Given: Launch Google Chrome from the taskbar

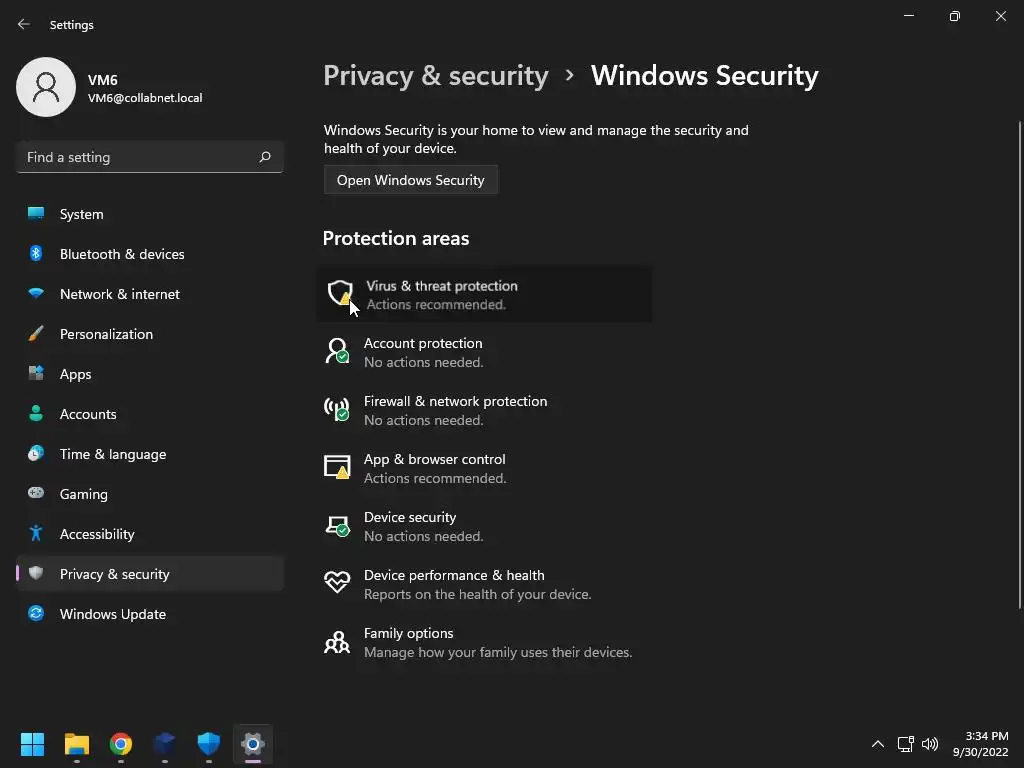Looking at the screenshot, I should click(121, 744).
